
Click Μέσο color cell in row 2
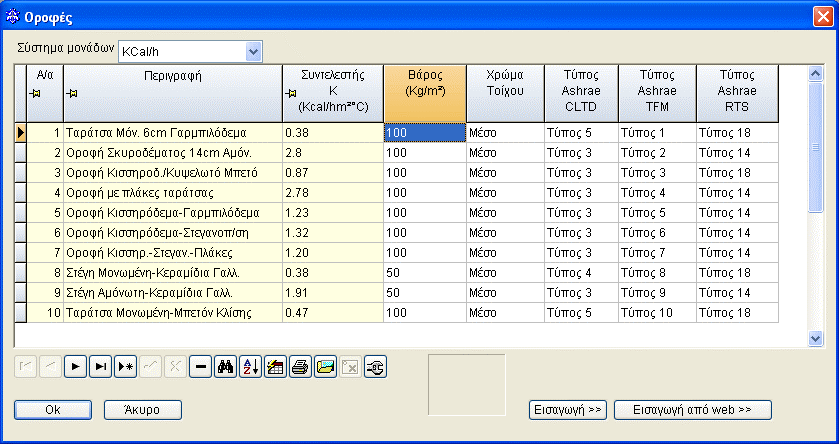click(505, 153)
